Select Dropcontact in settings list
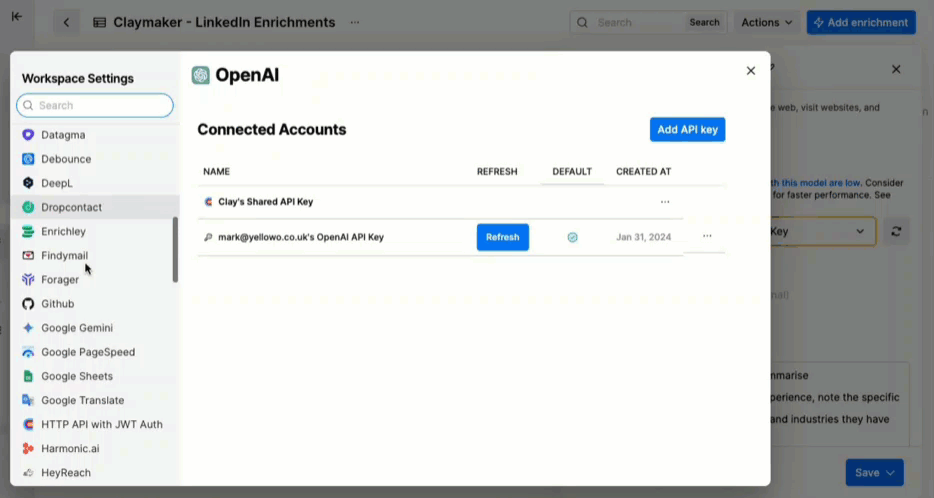Viewport: 934px width, 498px height. (x=95, y=207)
